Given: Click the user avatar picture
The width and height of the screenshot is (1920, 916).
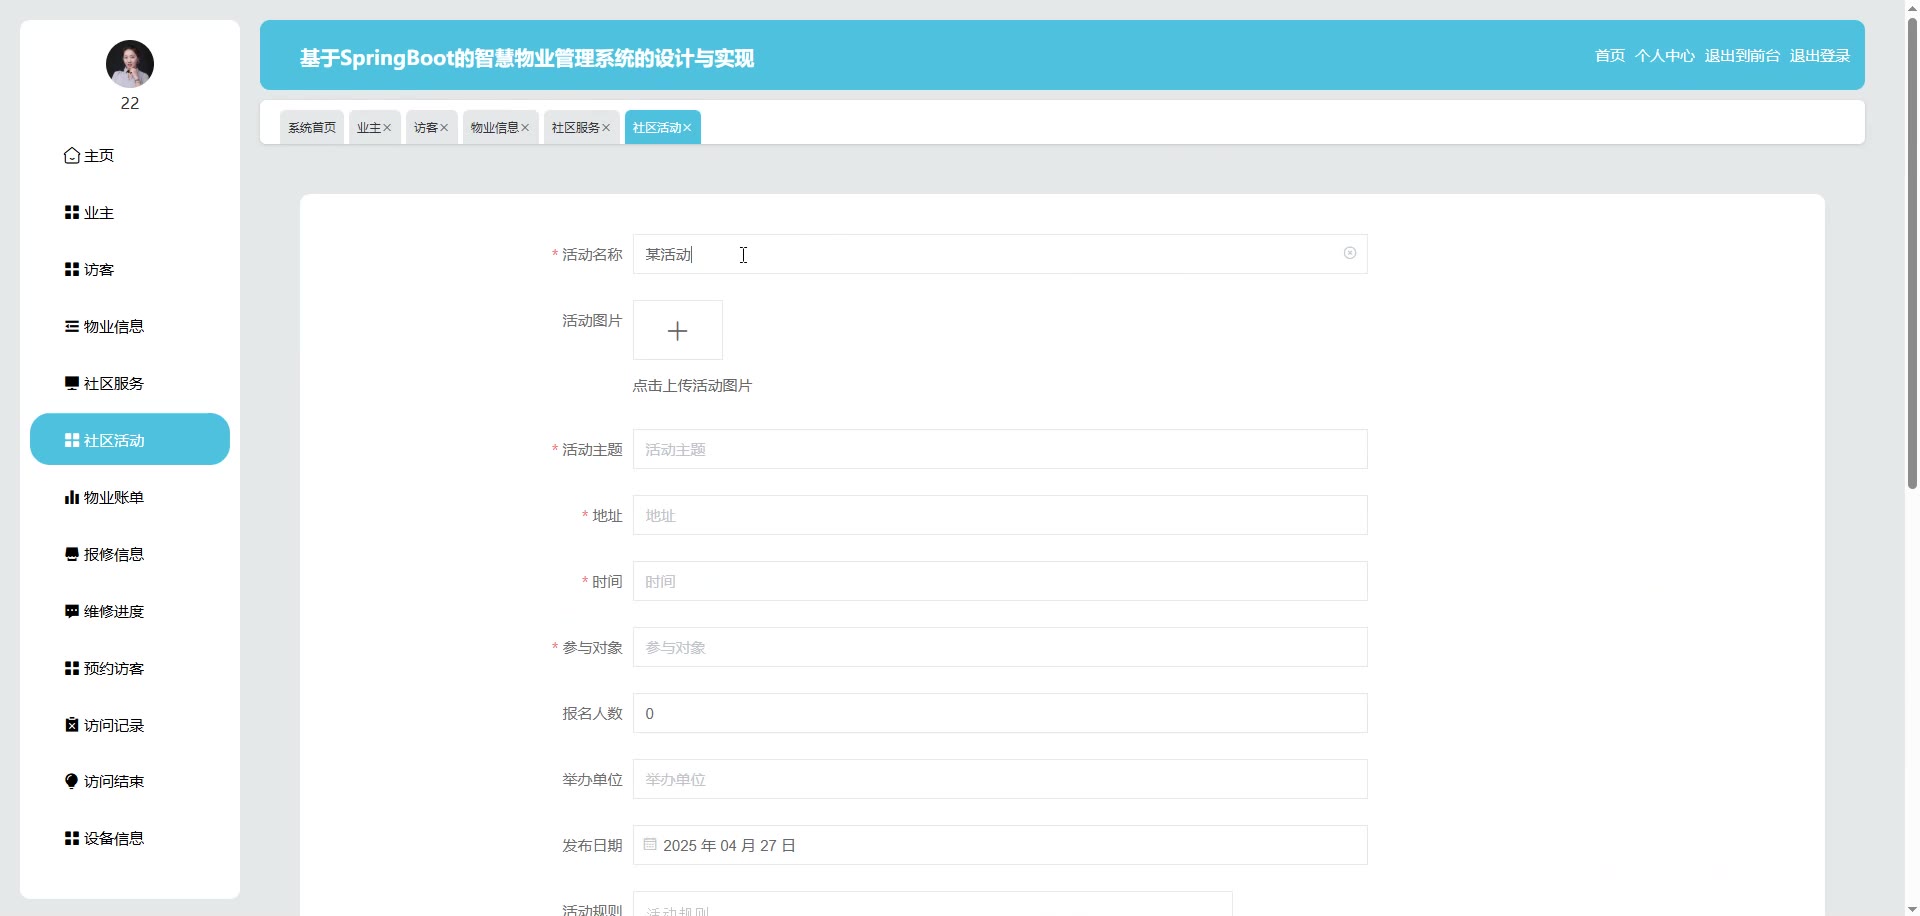Looking at the screenshot, I should point(130,64).
